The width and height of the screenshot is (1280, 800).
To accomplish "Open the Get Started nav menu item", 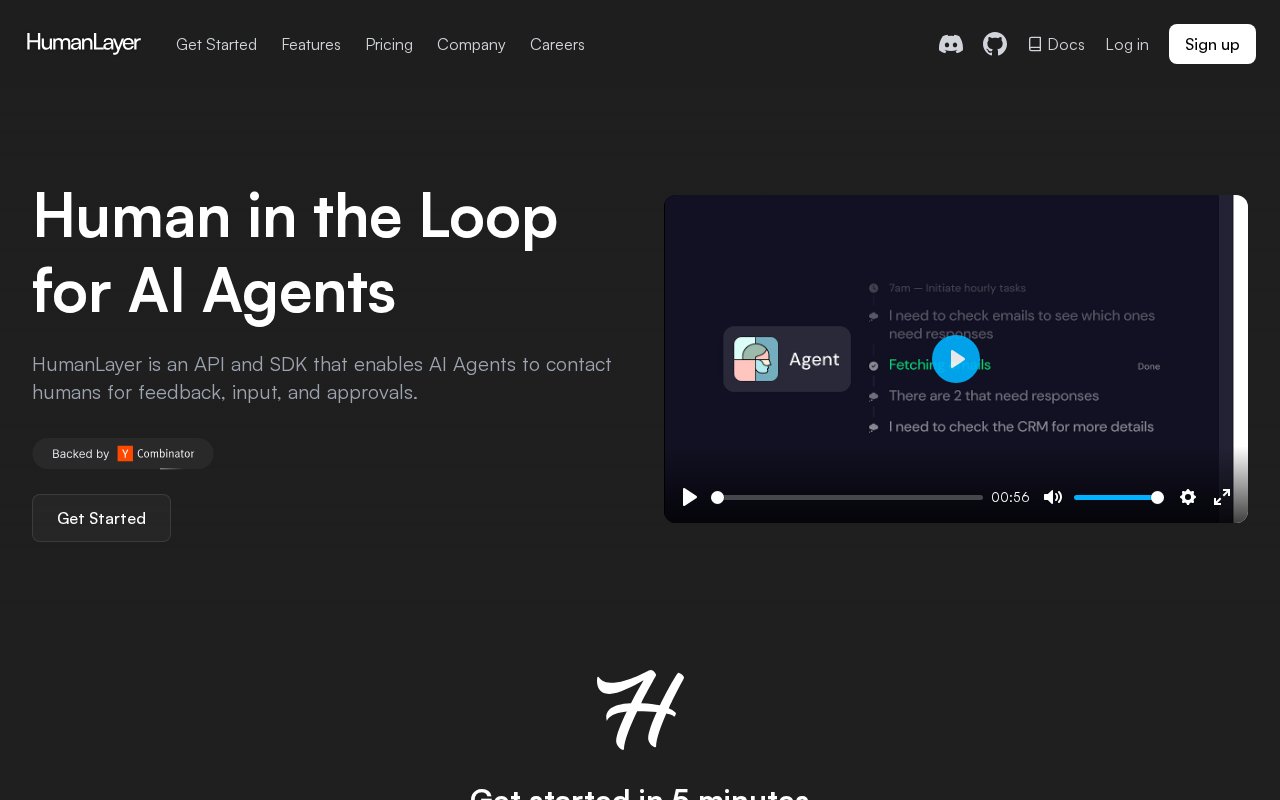I will [x=216, y=44].
